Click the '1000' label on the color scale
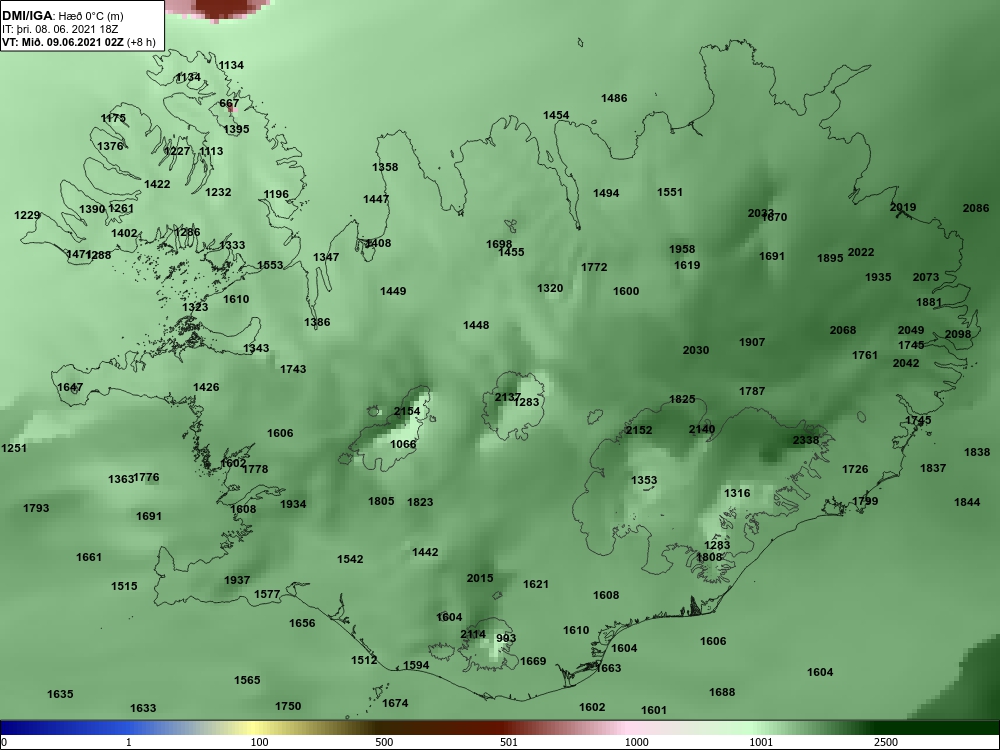This screenshot has height=750, width=1000. pyautogui.click(x=636, y=742)
